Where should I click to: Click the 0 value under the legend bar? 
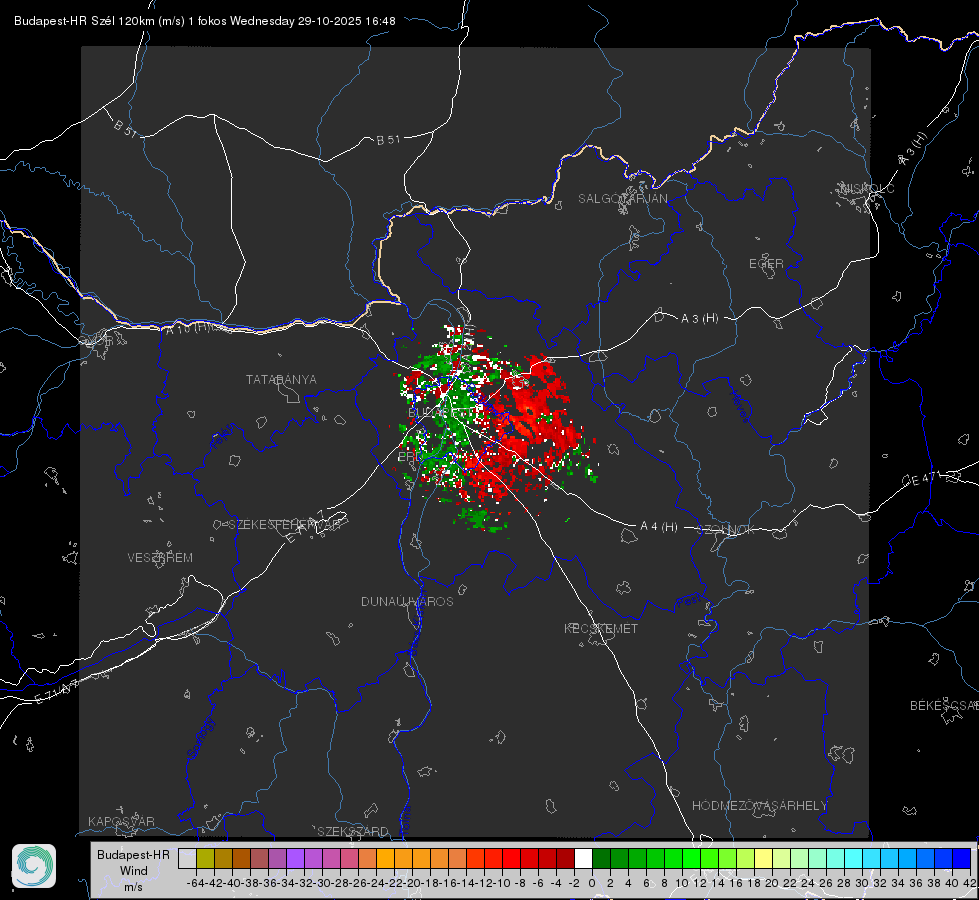(592, 883)
